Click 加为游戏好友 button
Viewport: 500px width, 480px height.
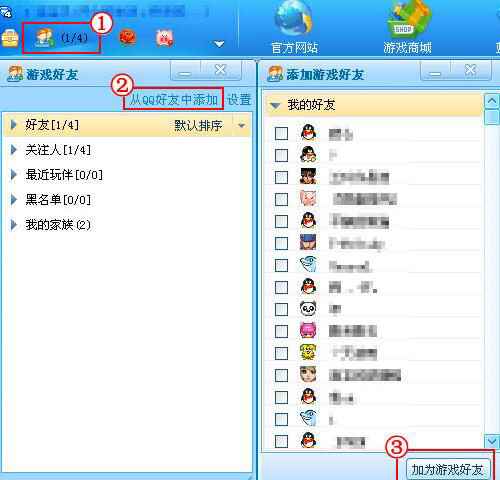(447, 469)
